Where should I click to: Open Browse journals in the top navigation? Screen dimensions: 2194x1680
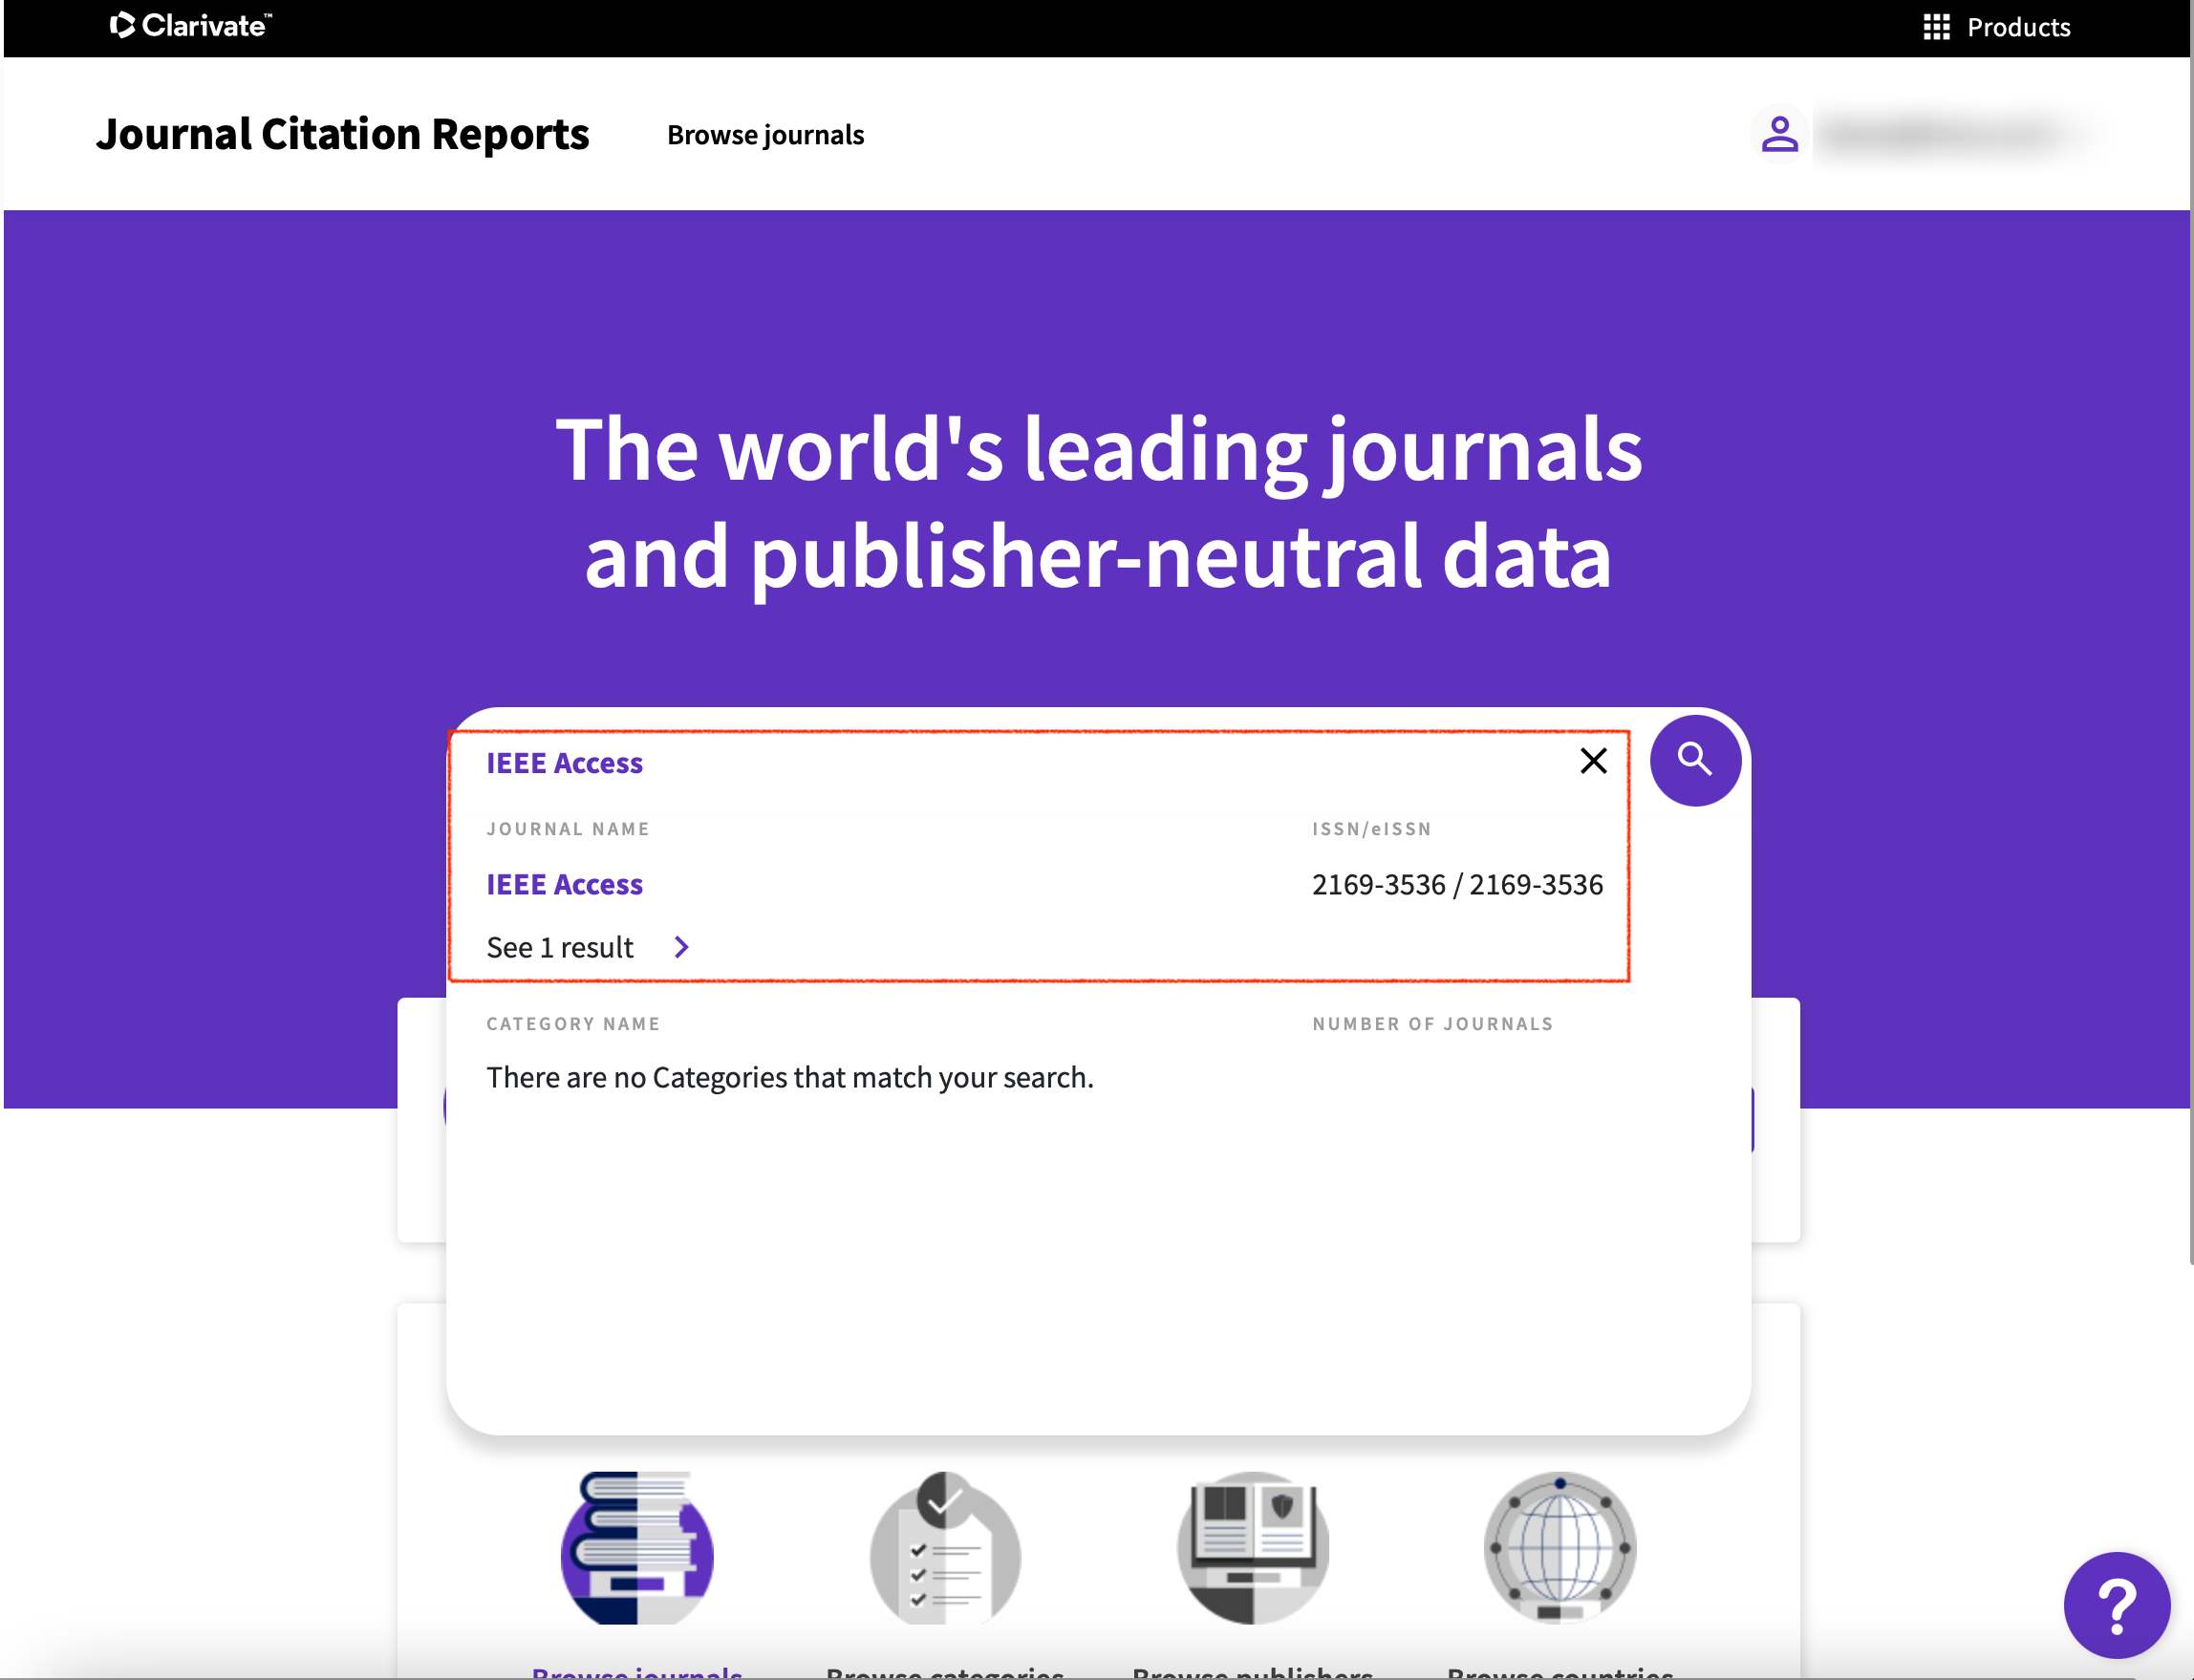pyautogui.click(x=765, y=135)
